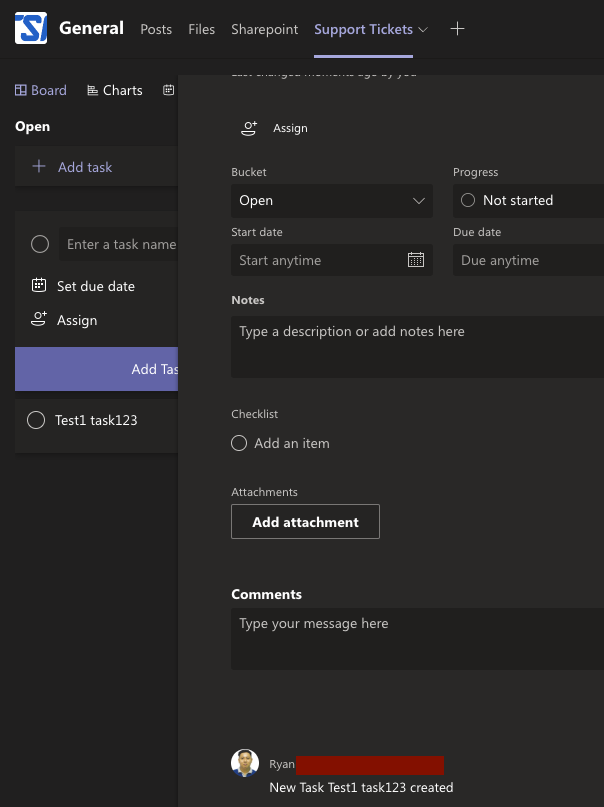Viewport: 604px width, 807px height.
Task: Toggle the new task name circle
Action: [x=40, y=244]
